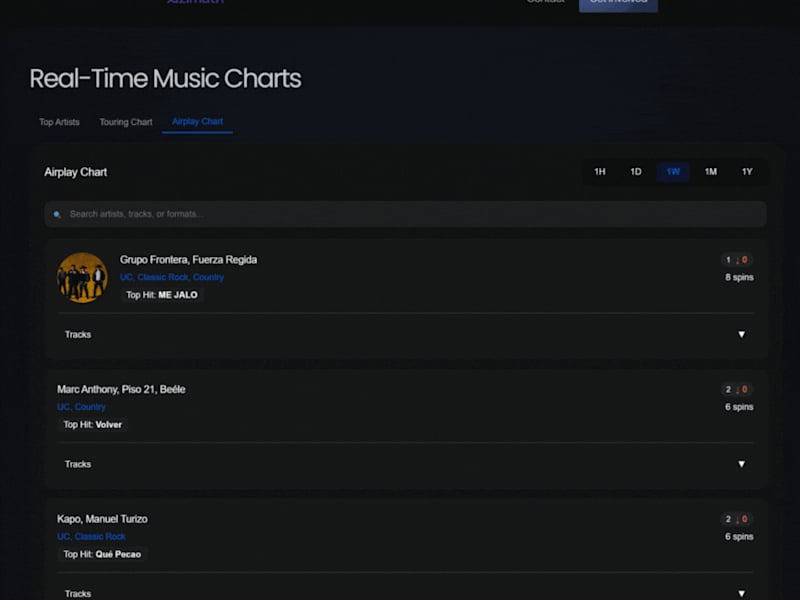Click Marc Anthony, Piso 21, Beéle name
This screenshot has height=600, width=800.
pyautogui.click(x=121, y=389)
